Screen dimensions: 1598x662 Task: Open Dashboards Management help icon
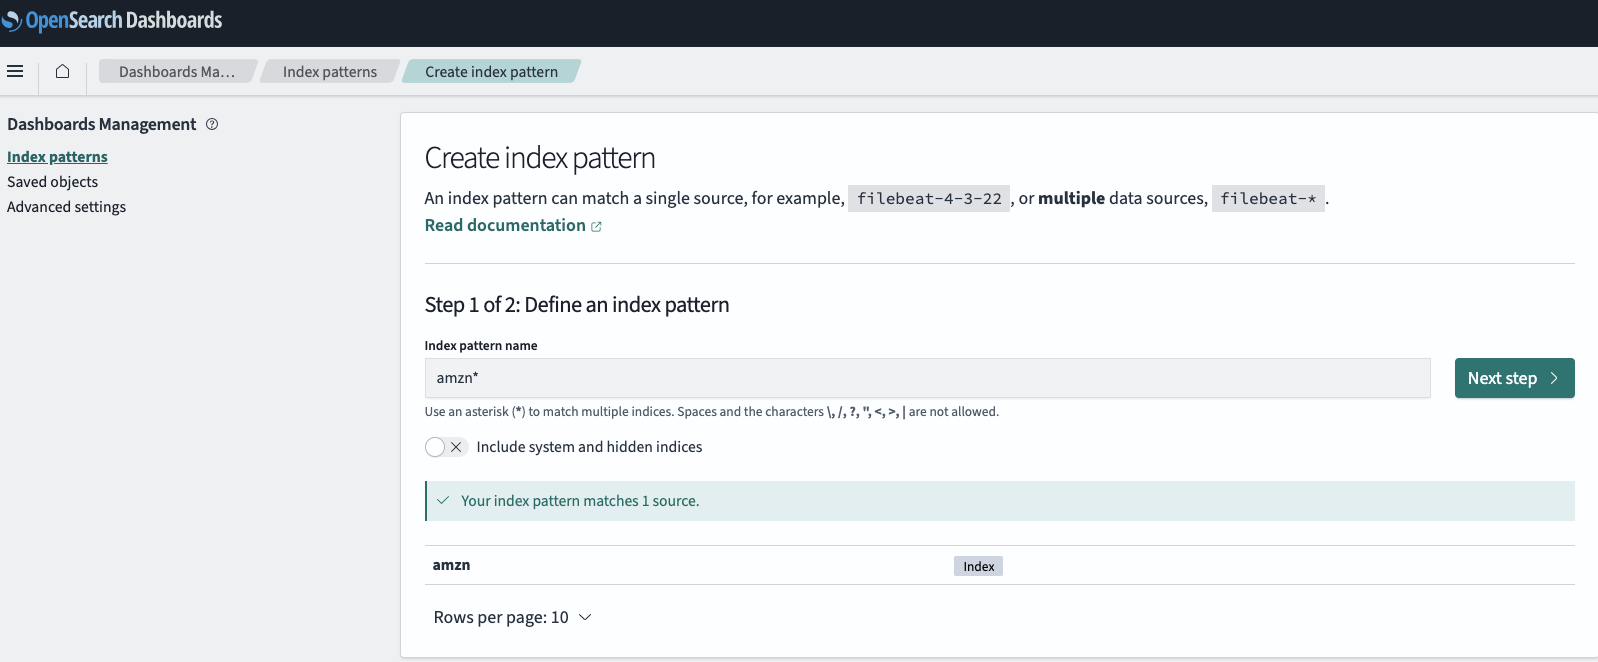[x=212, y=124]
